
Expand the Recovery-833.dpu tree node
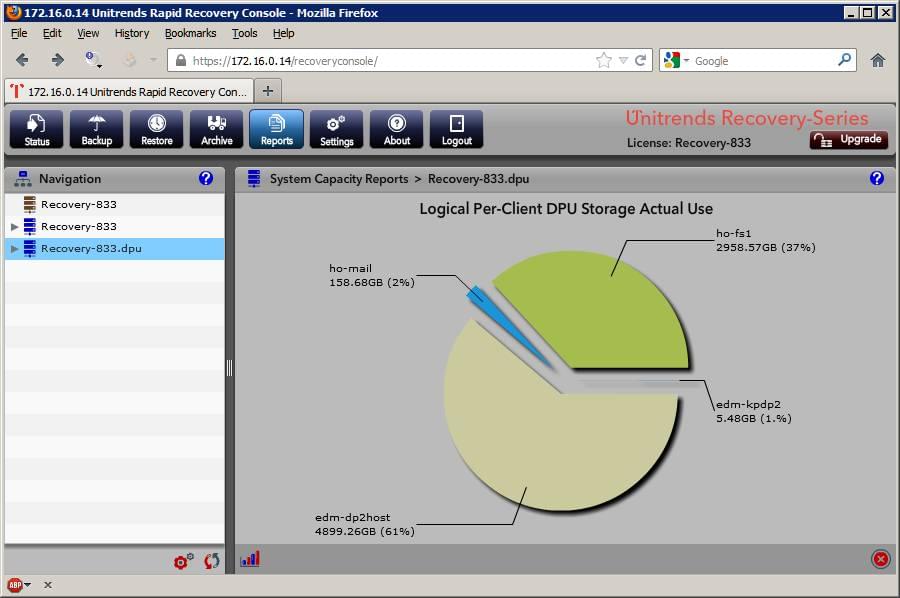13,248
